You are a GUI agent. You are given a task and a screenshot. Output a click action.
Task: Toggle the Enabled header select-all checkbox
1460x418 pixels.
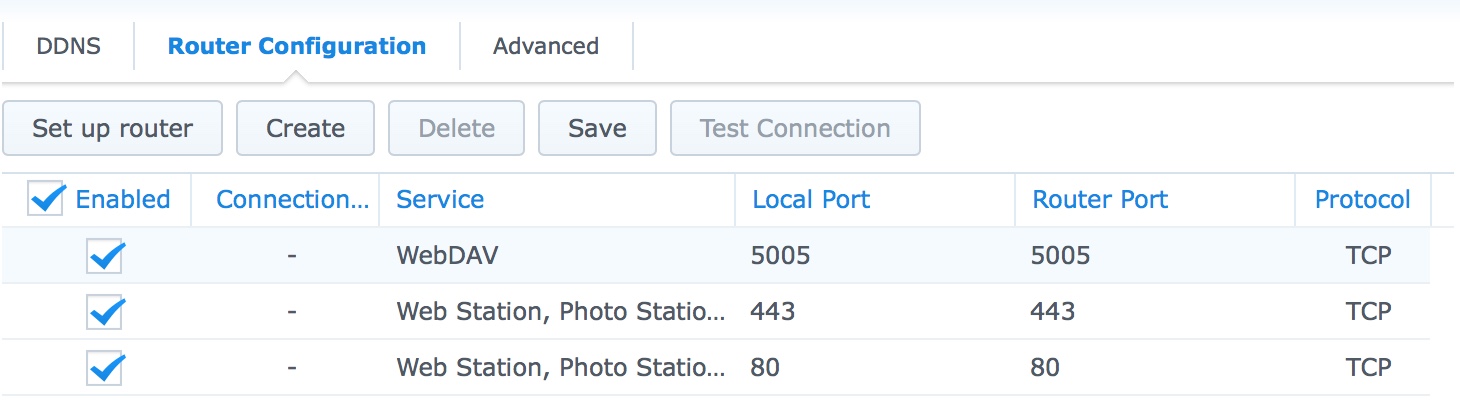tap(47, 200)
